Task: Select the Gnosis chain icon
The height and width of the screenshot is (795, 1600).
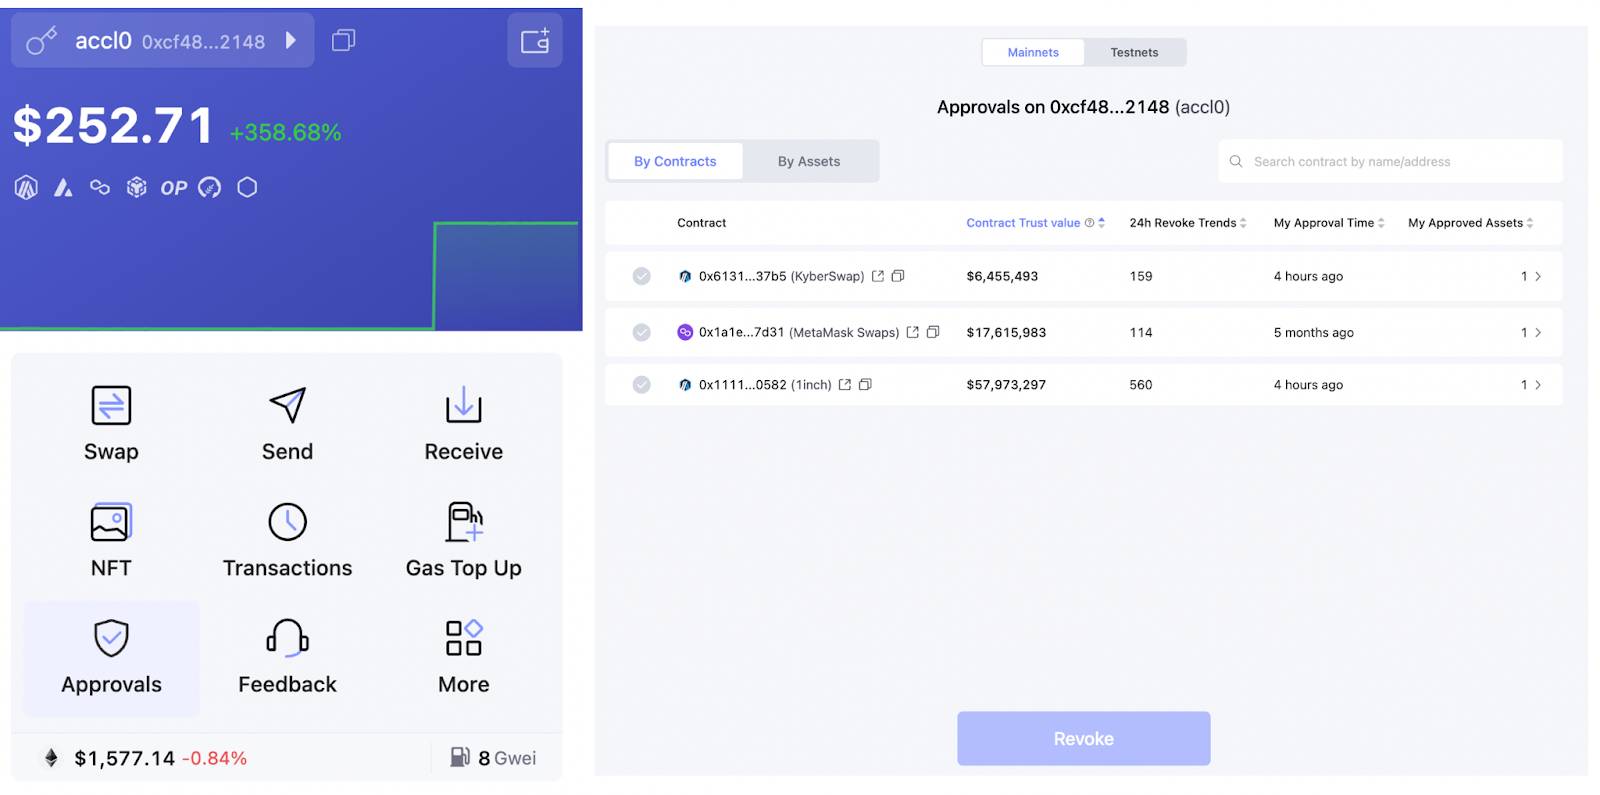Action: click(210, 187)
